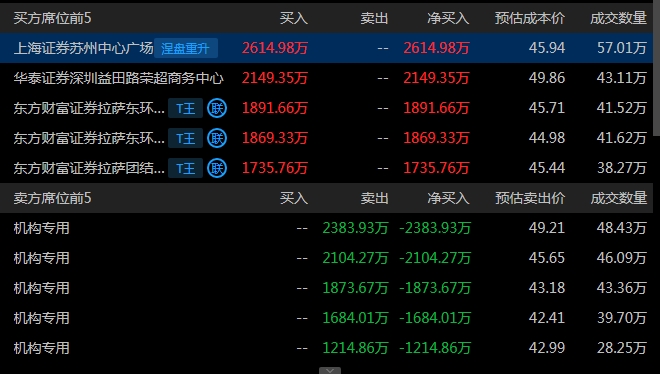Viewport: 660px width, 374px height.
Task: Sort buyers by 卖出 column header
Action: point(374,18)
